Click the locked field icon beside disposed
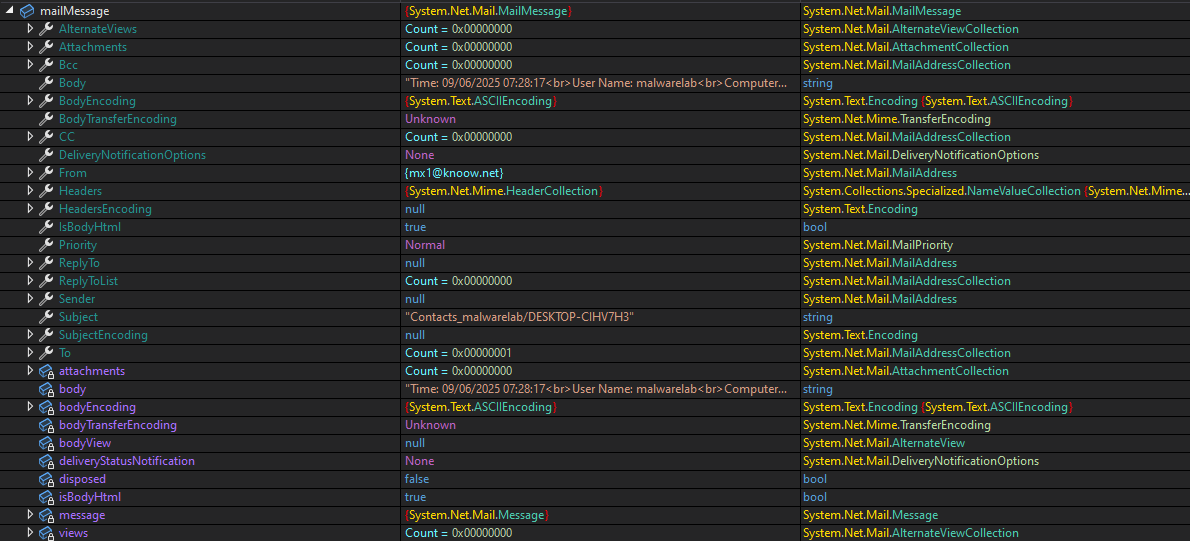Screen dimensions: 1190x541 (46, 479)
